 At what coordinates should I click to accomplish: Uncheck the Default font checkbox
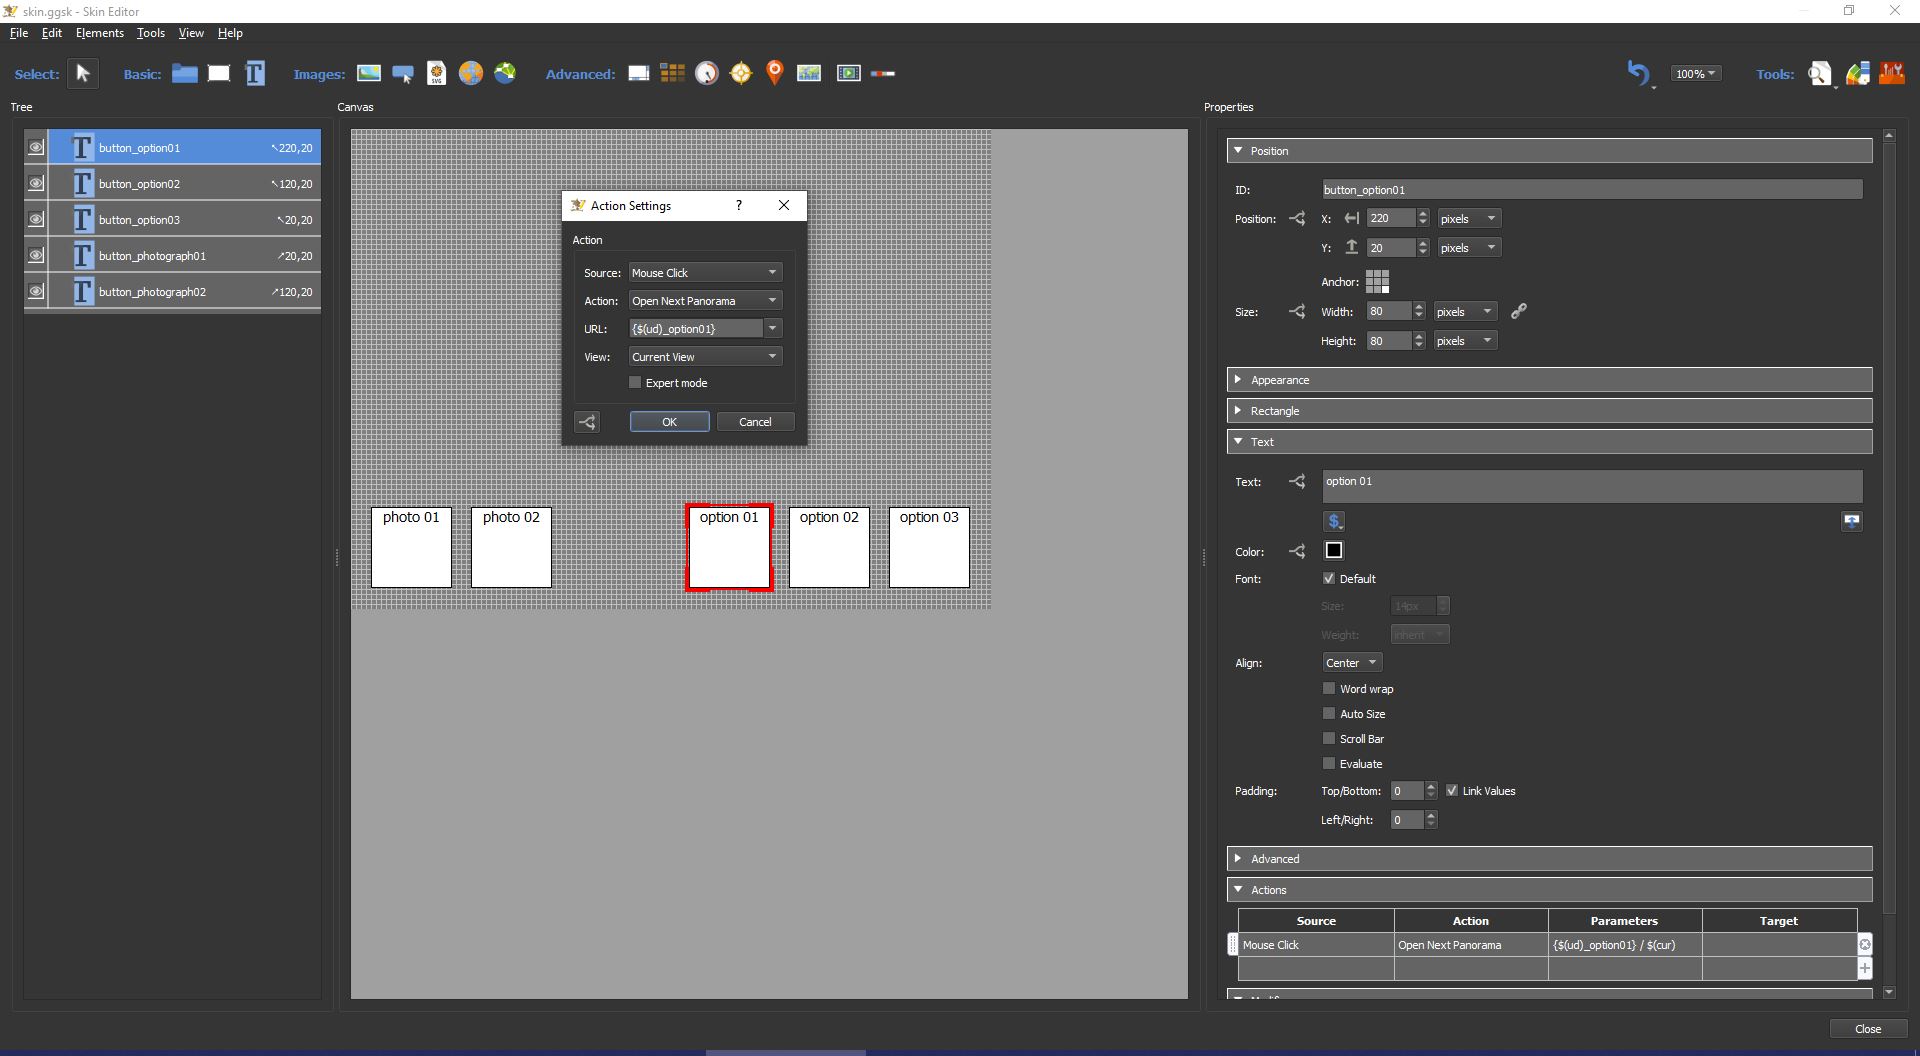click(x=1329, y=578)
